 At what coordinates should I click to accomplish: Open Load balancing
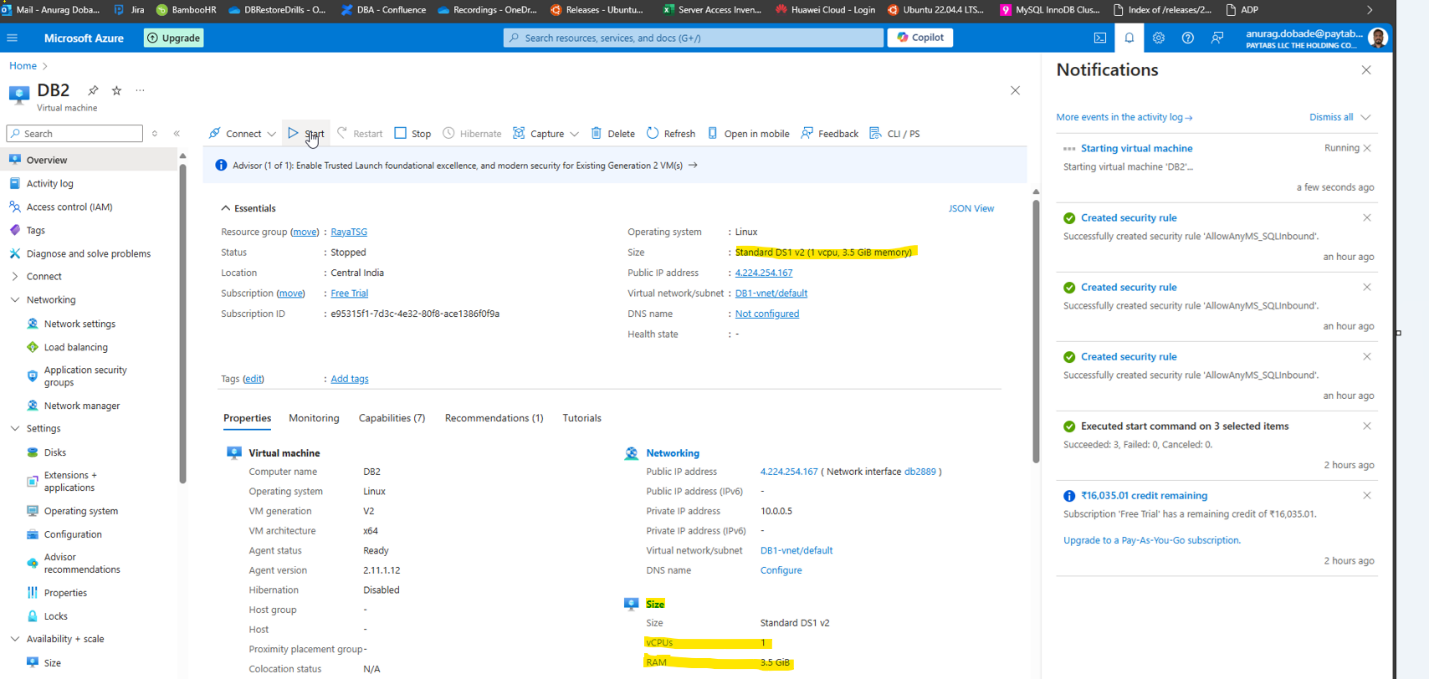point(75,347)
